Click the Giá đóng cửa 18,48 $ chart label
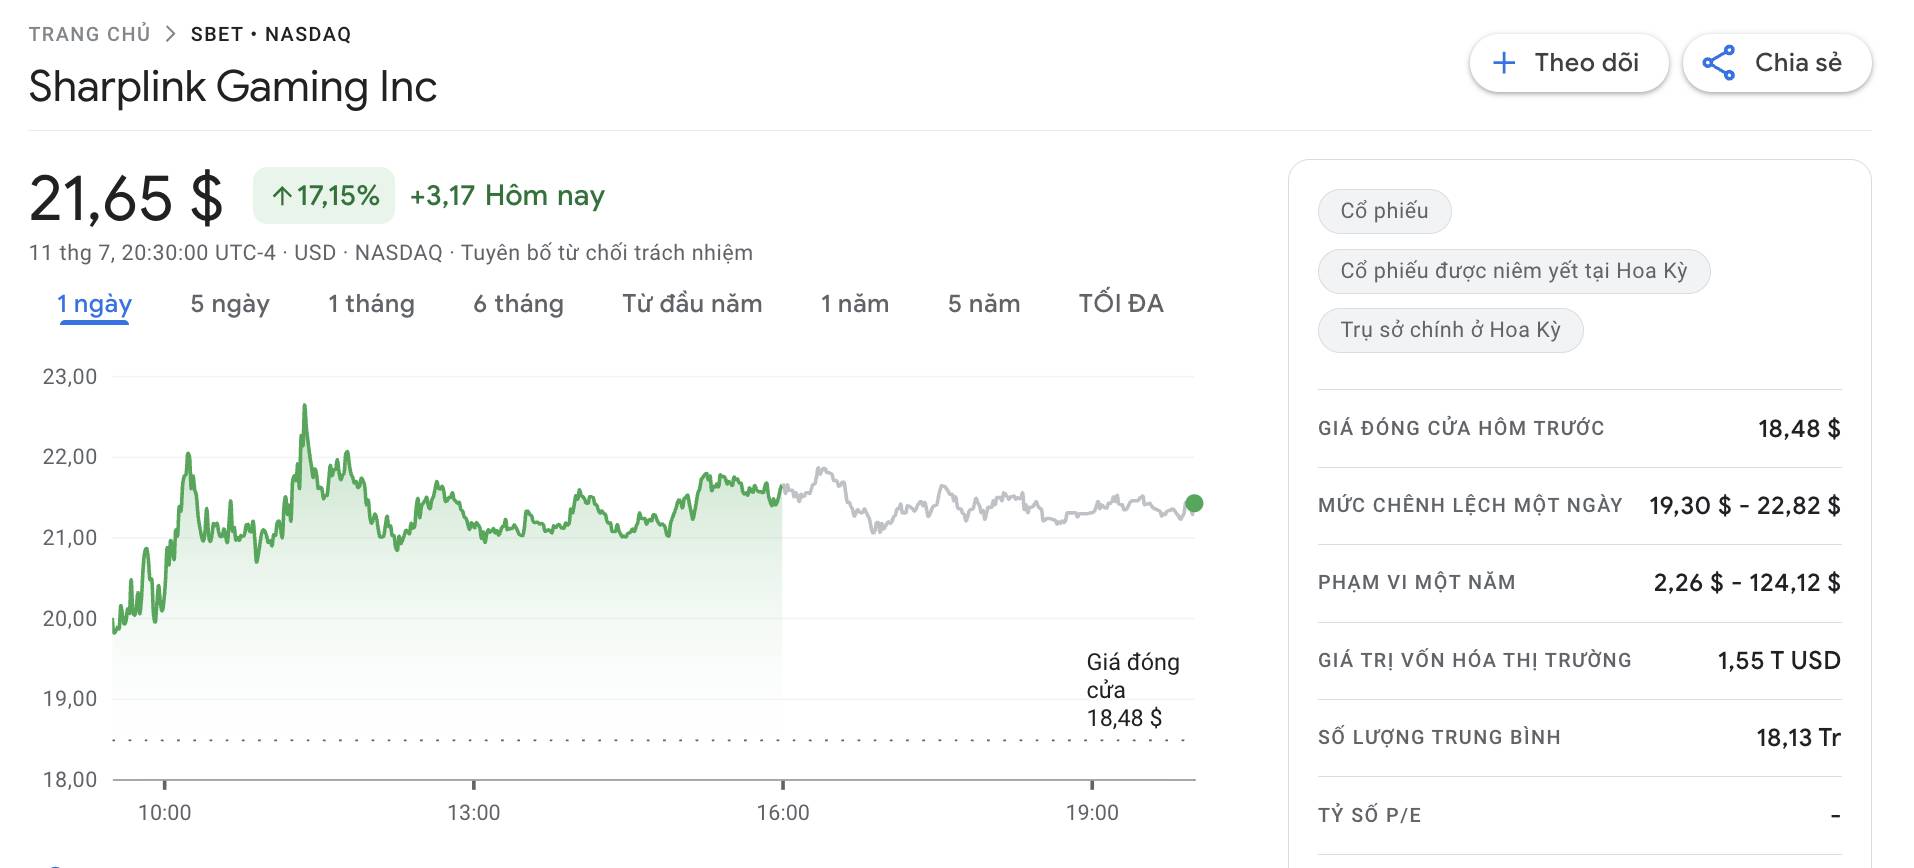This screenshot has width=1914, height=868. (x=1133, y=690)
